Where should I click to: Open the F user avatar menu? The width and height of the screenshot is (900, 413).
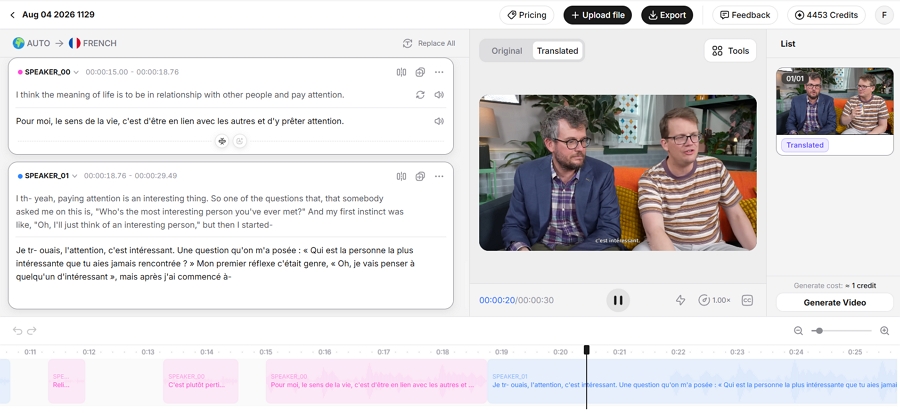point(884,15)
